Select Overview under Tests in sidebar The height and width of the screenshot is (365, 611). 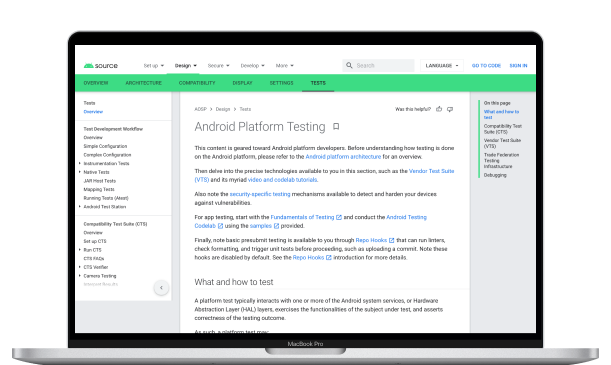(x=93, y=112)
